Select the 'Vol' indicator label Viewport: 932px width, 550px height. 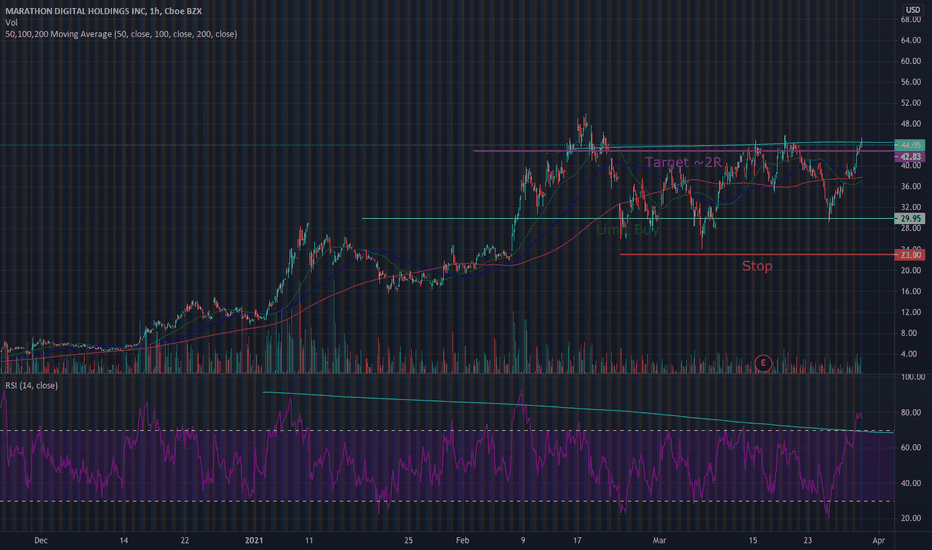click(x=11, y=23)
